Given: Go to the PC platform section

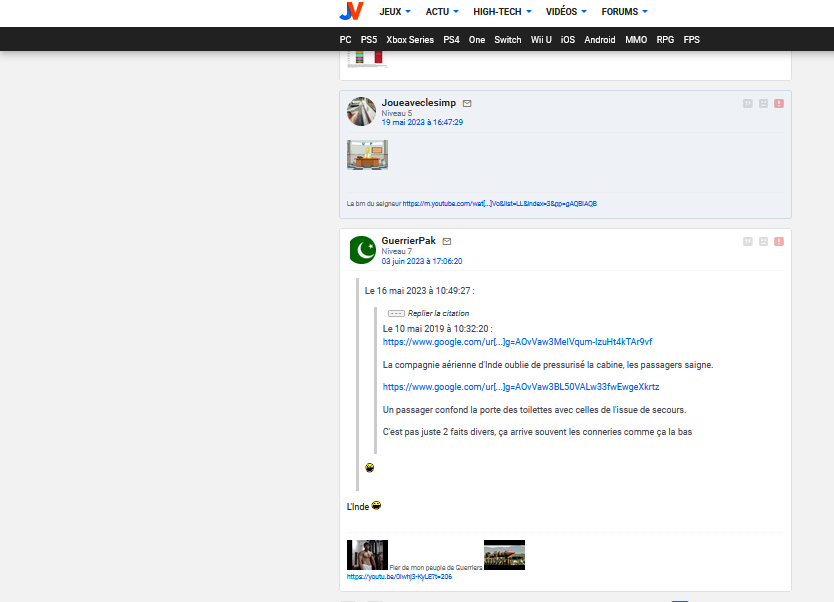Looking at the screenshot, I should pyautogui.click(x=345, y=40).
